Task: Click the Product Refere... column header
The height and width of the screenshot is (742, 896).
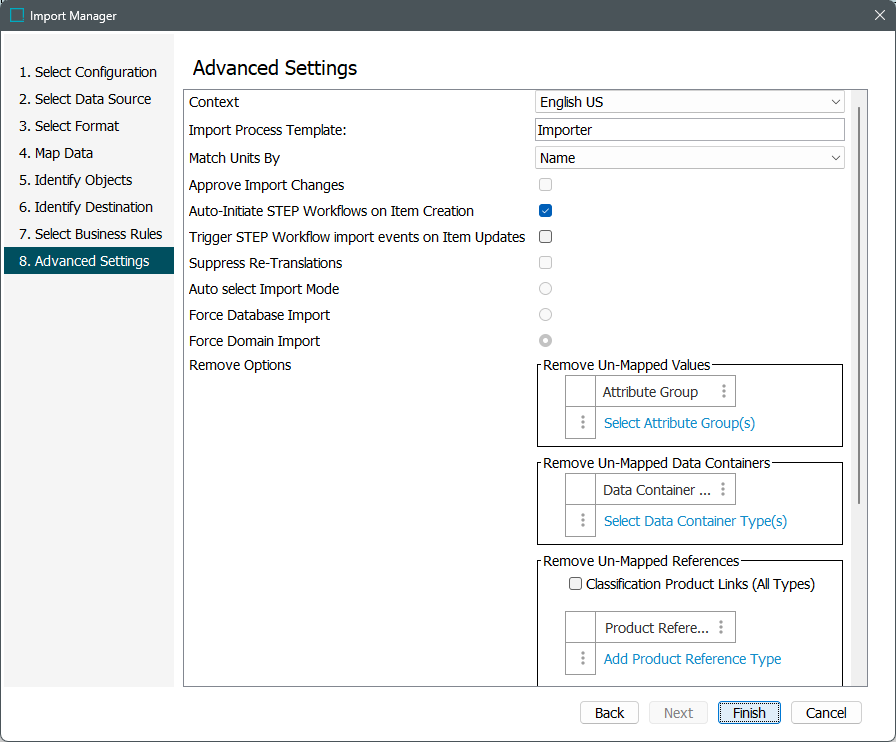Action: [x=665, y=628]
